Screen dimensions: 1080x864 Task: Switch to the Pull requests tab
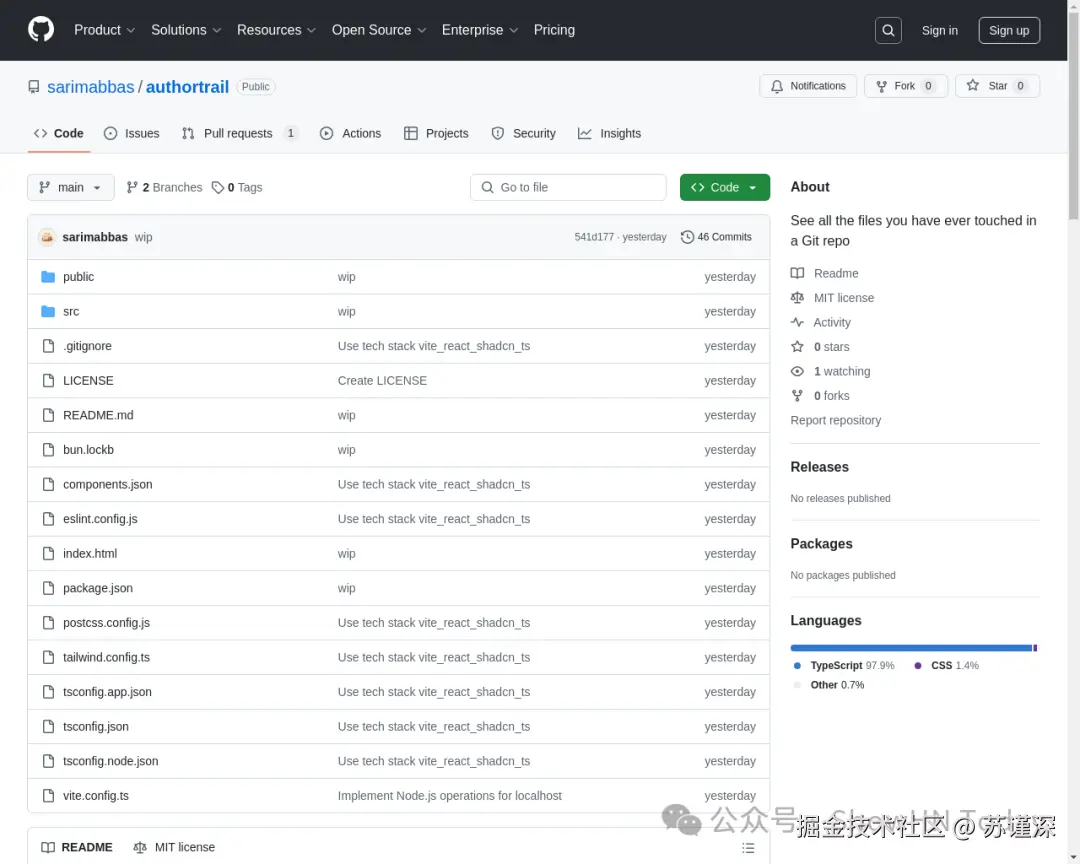pyautogui.click(x=238, y=134)
